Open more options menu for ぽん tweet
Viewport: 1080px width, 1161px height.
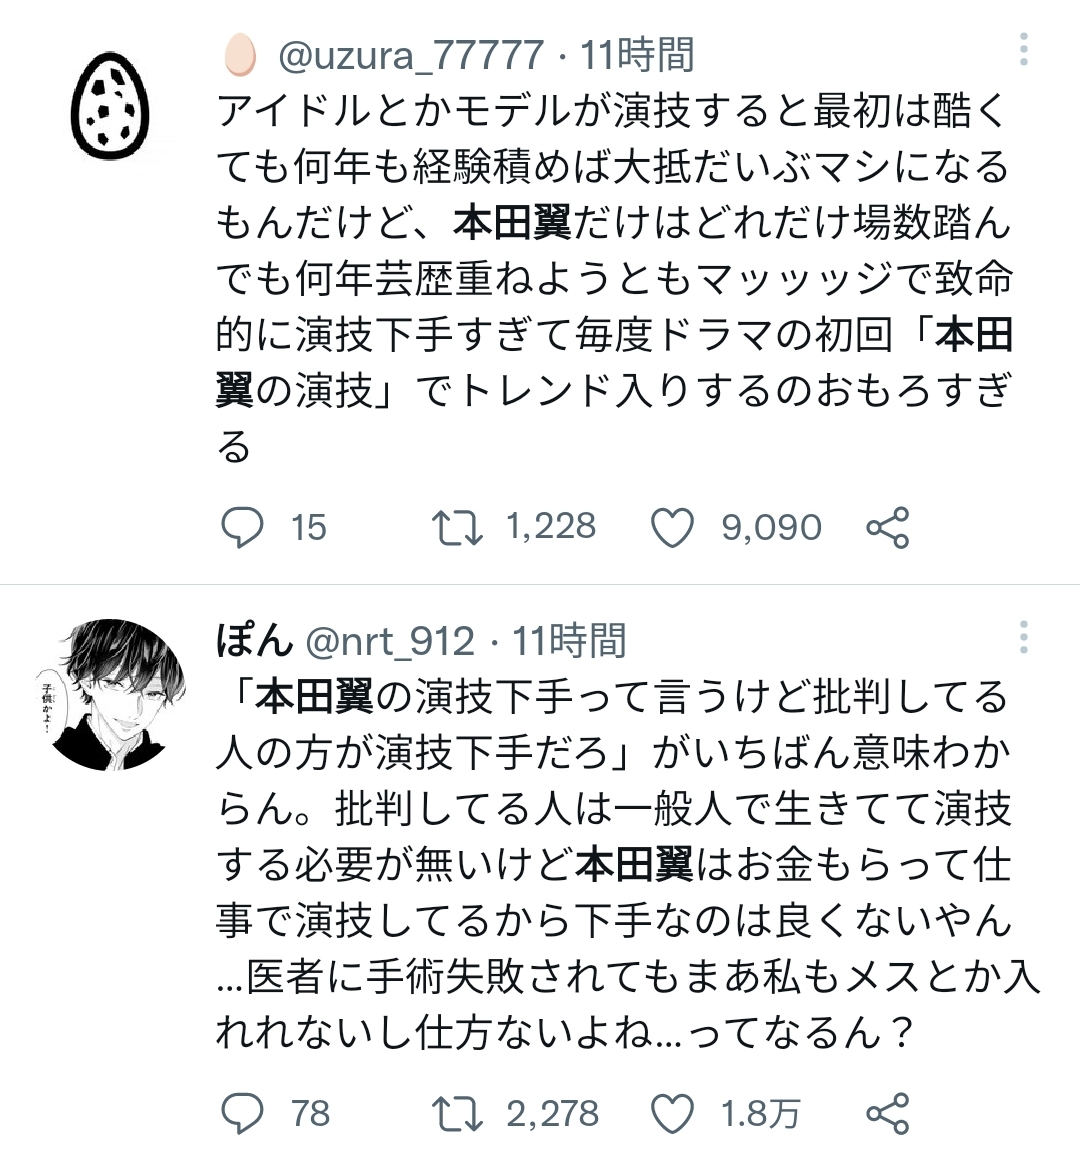1023,637
